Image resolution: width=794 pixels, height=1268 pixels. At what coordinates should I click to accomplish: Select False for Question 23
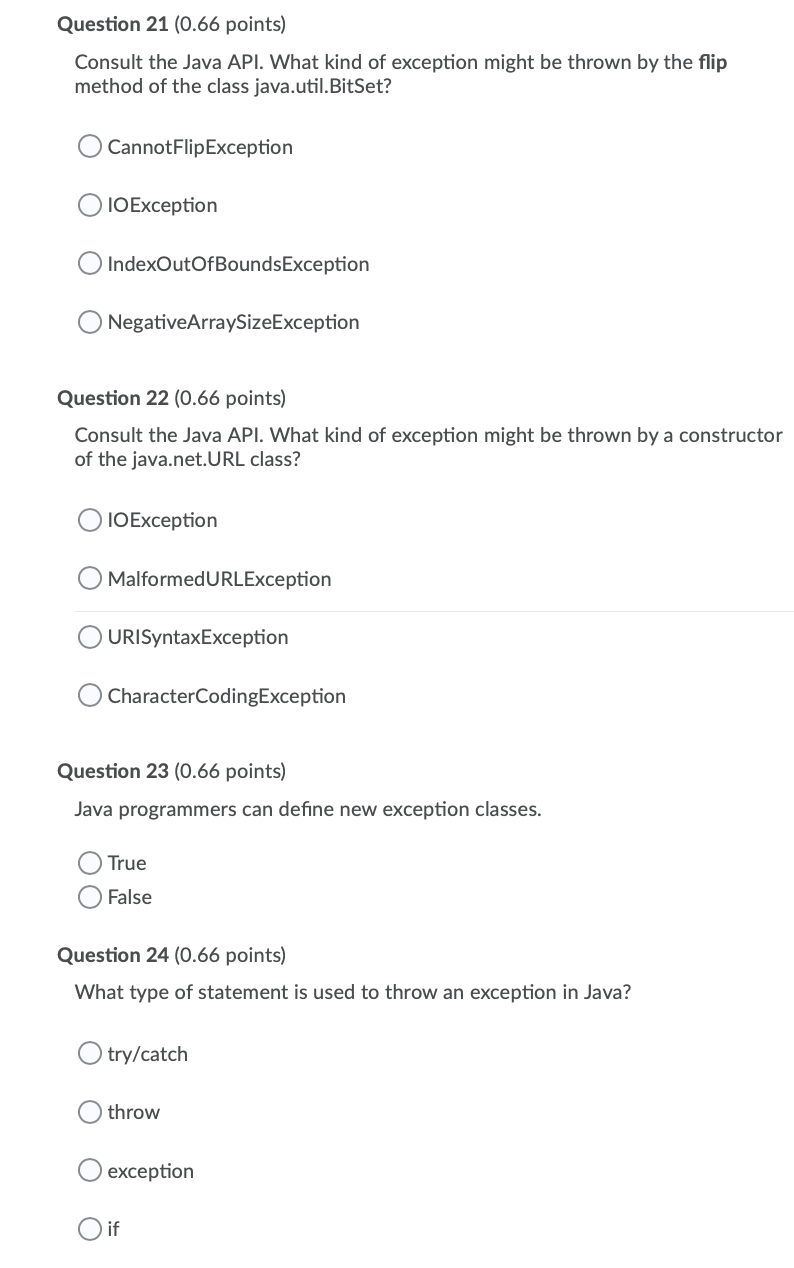[x=89, y=896]
